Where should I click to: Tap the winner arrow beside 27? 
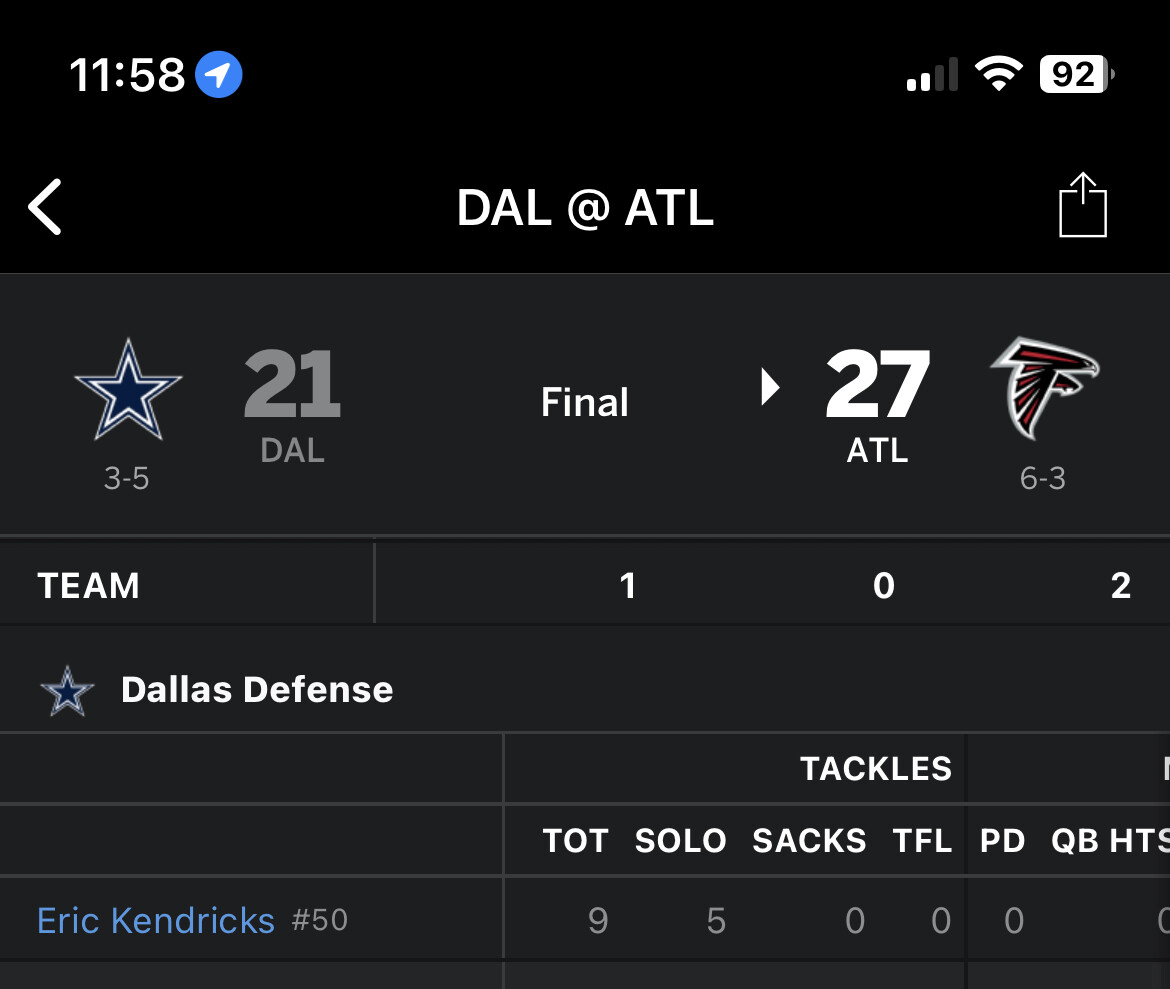pos(769,387)
